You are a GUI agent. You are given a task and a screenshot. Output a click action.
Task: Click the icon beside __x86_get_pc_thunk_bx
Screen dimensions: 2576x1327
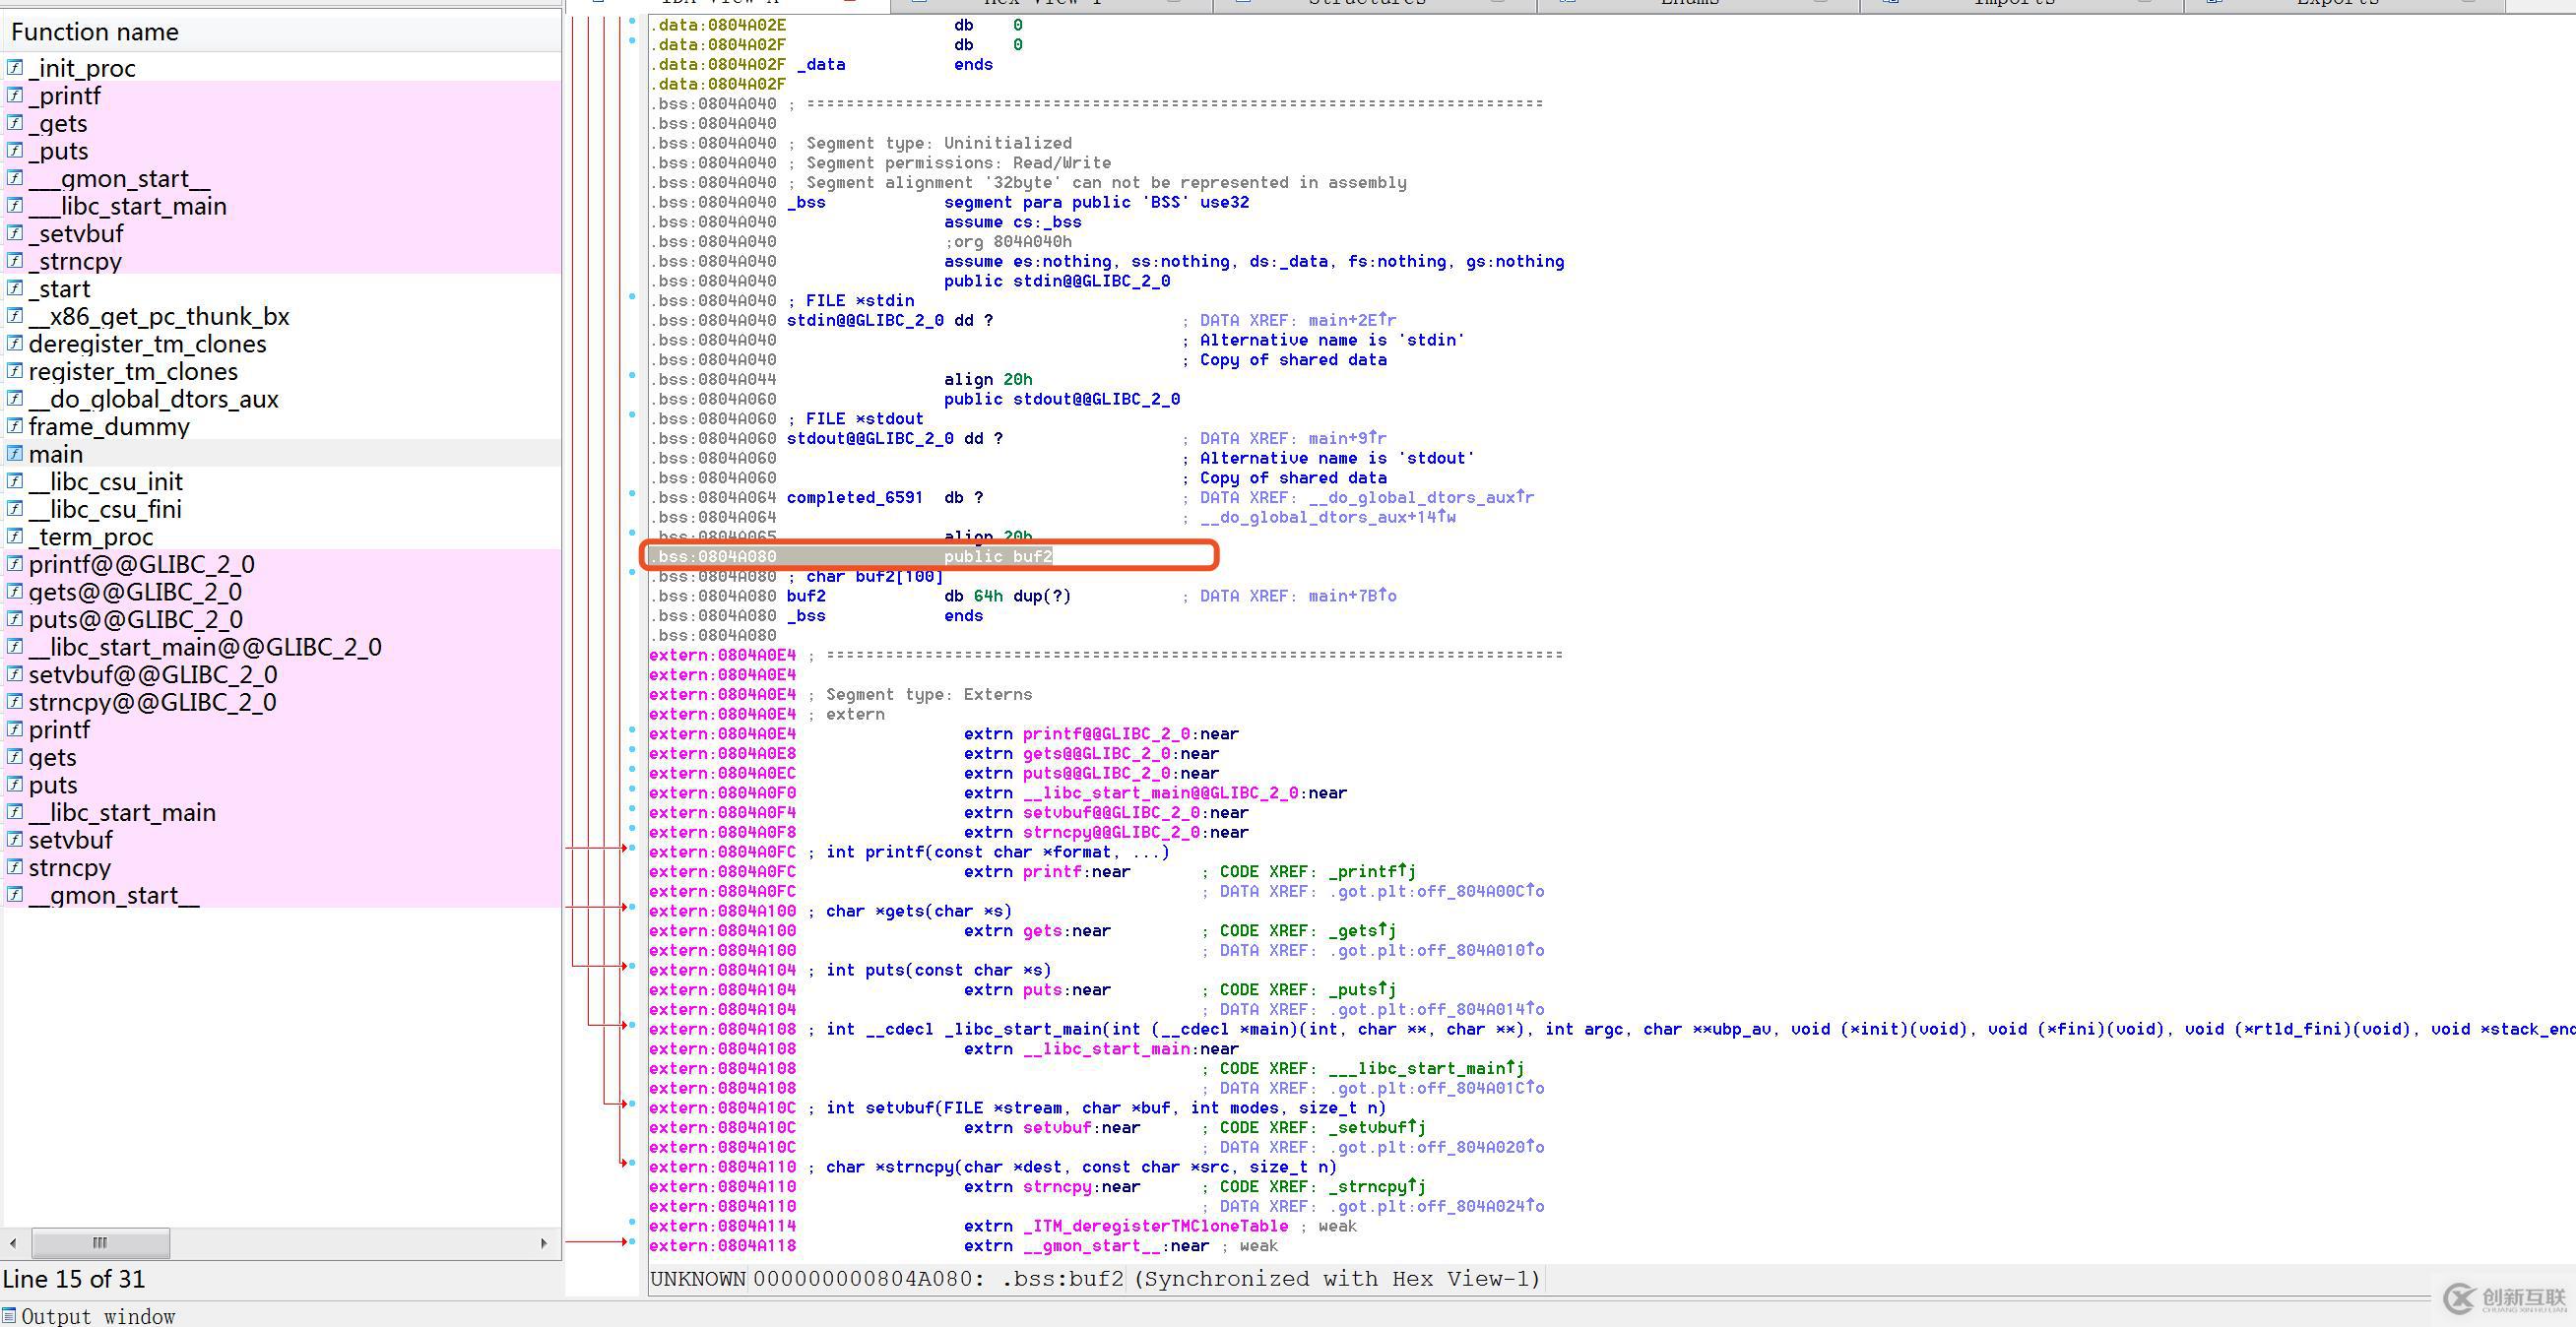pyautogui.click(x=15, y=316)
